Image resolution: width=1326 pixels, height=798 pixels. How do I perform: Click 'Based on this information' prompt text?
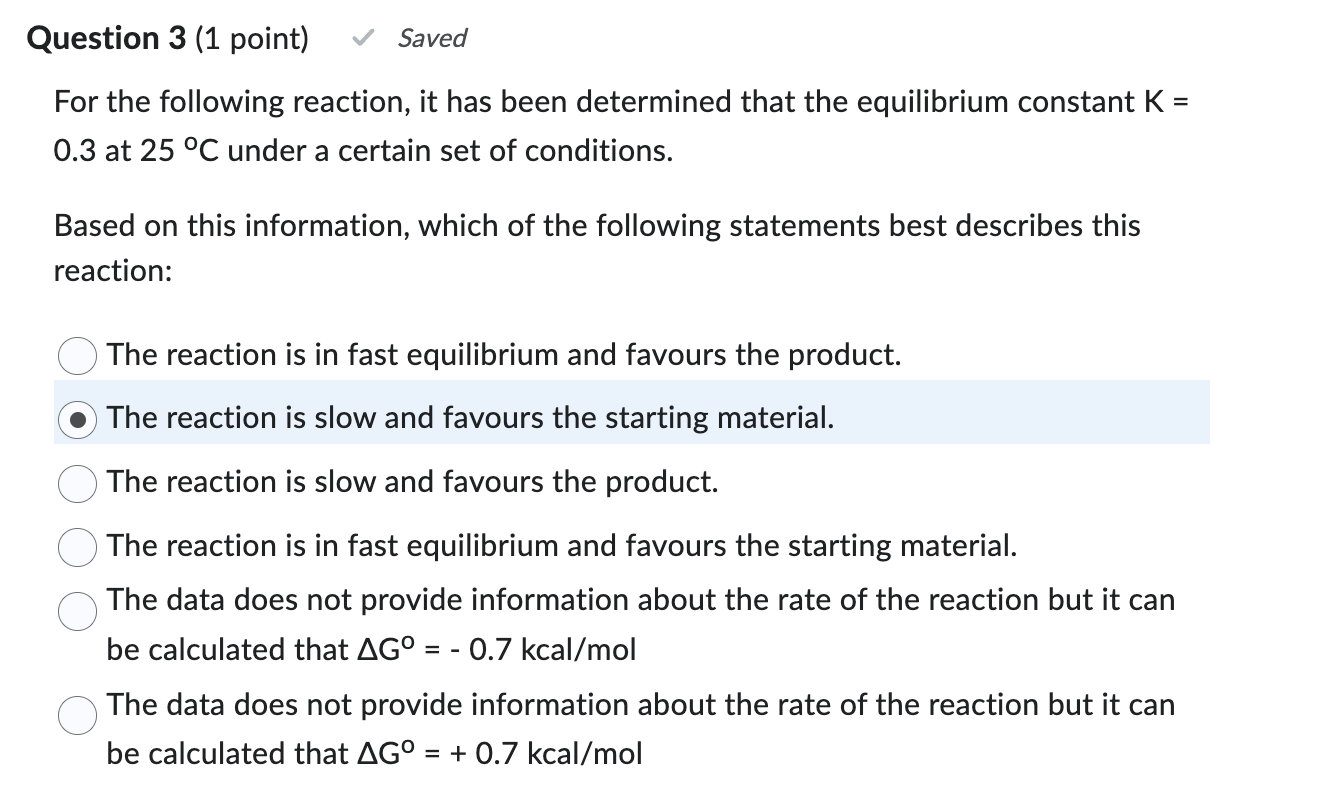pyautogui.click(x=596, y=247)
